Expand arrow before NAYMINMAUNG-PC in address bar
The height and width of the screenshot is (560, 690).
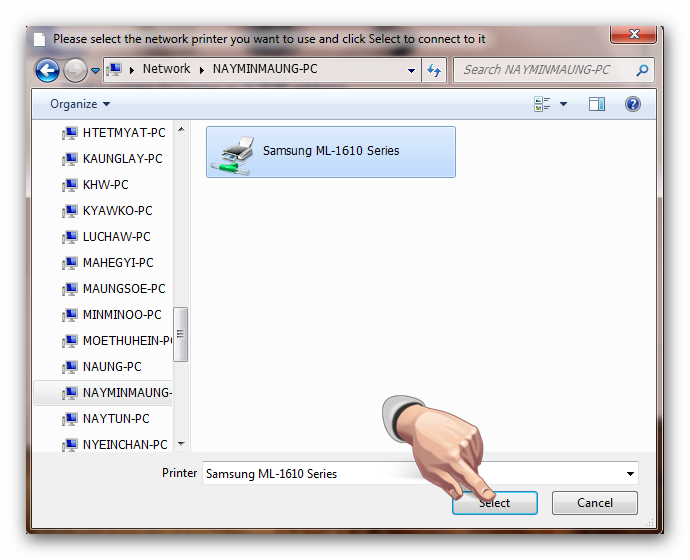coord(202,70)
